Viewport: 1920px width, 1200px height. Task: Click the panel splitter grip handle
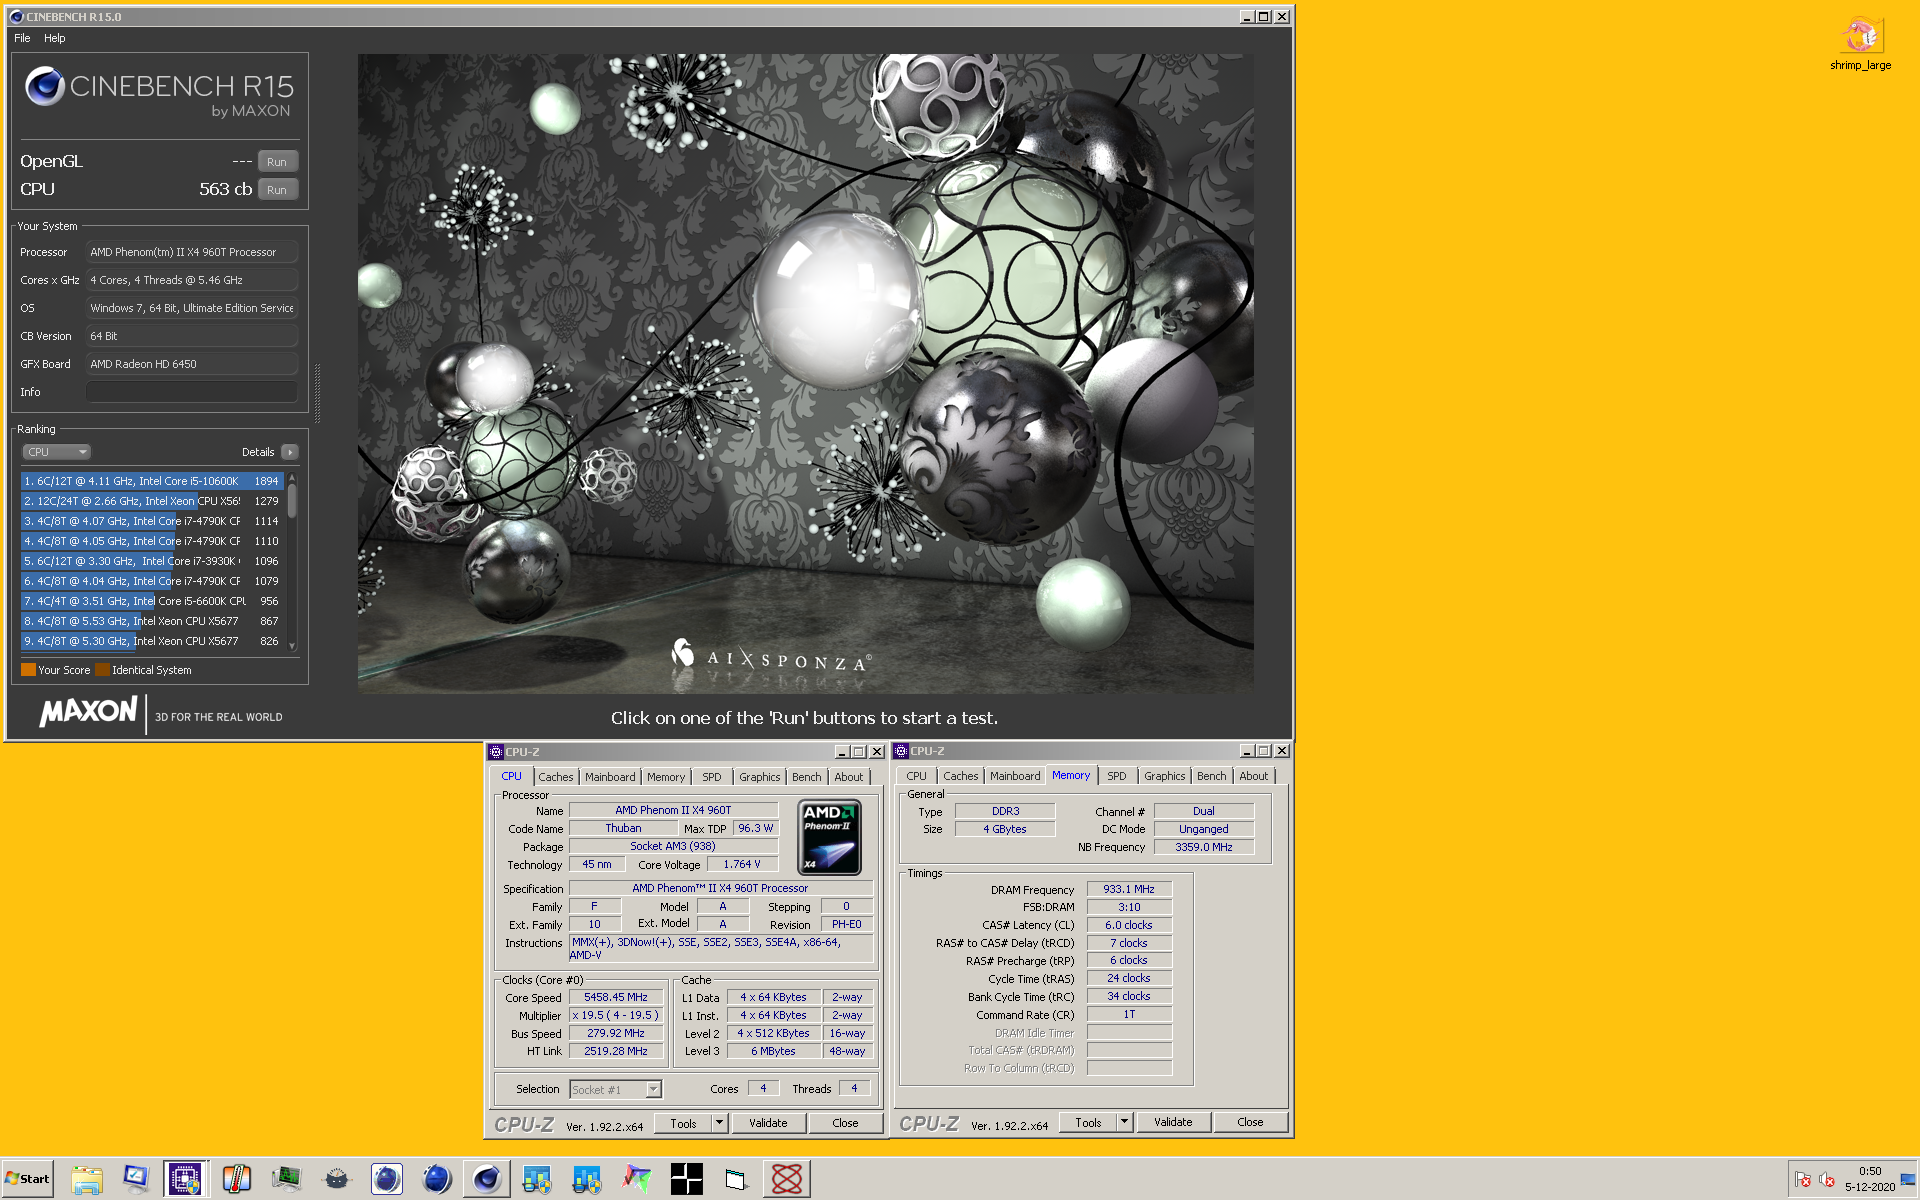(317, 393)
